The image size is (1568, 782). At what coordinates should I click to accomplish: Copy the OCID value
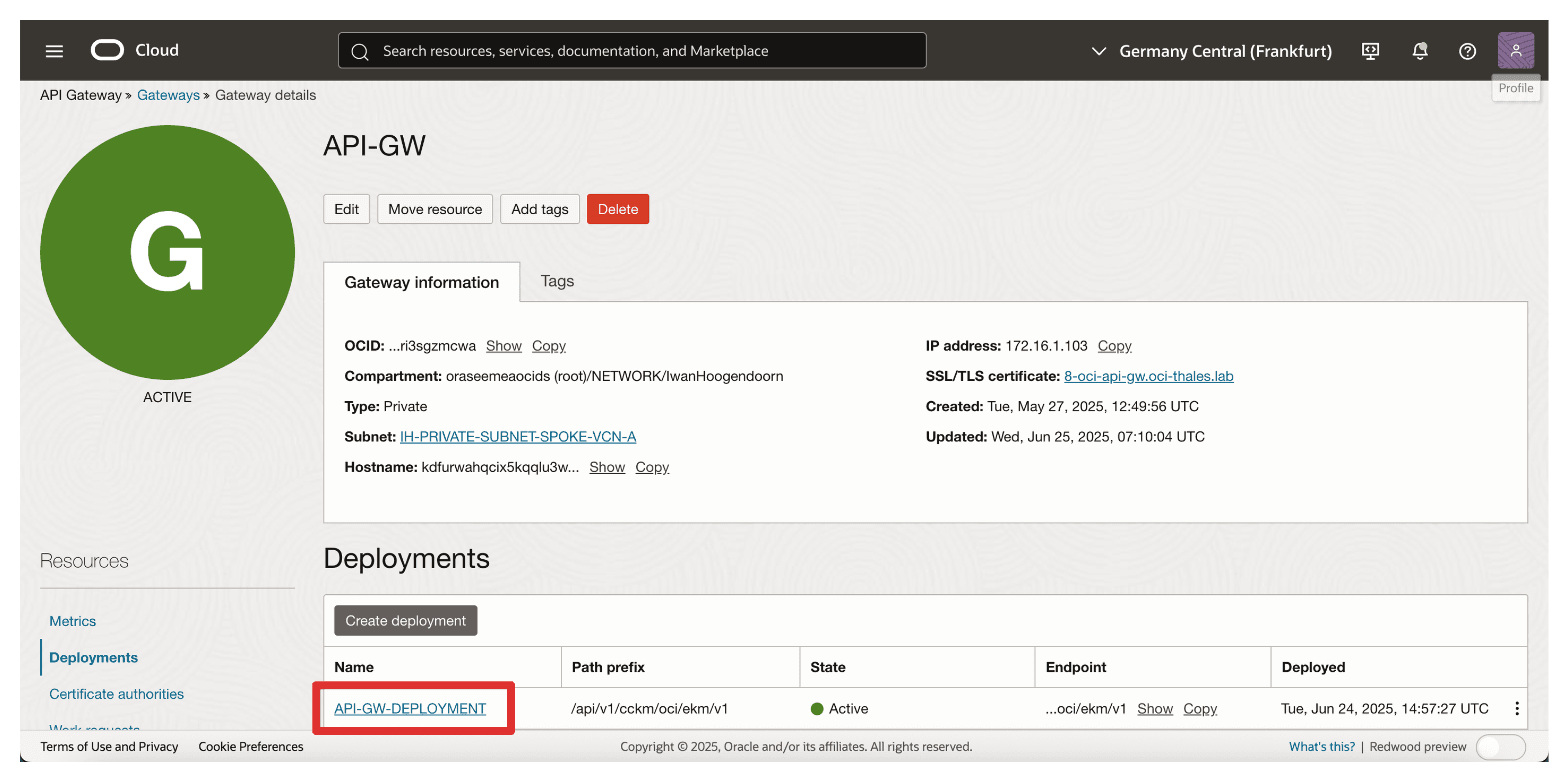(549, 346)
